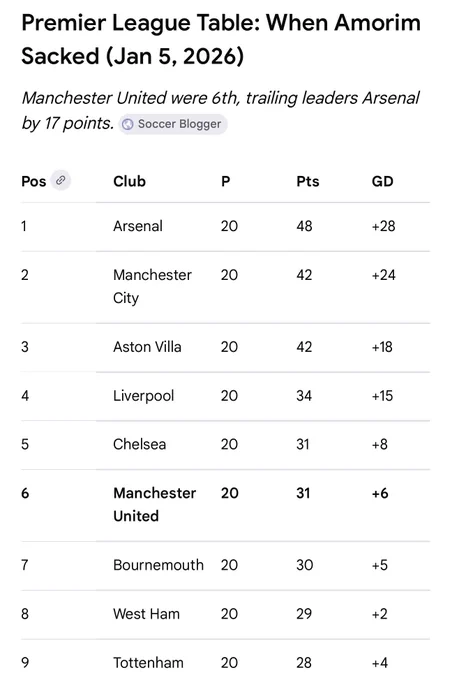
Task: Click the globe icon in Soccer Blogger chip
Action: click(x=127, y=124)
